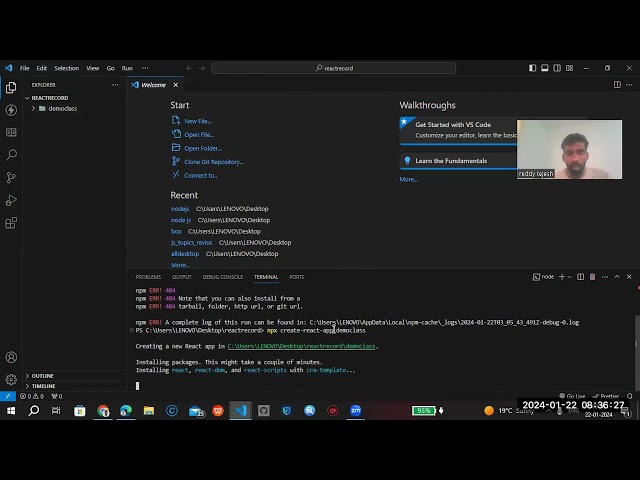Open the Selection menu
The image size is (640, 480).
pos(67,68)
